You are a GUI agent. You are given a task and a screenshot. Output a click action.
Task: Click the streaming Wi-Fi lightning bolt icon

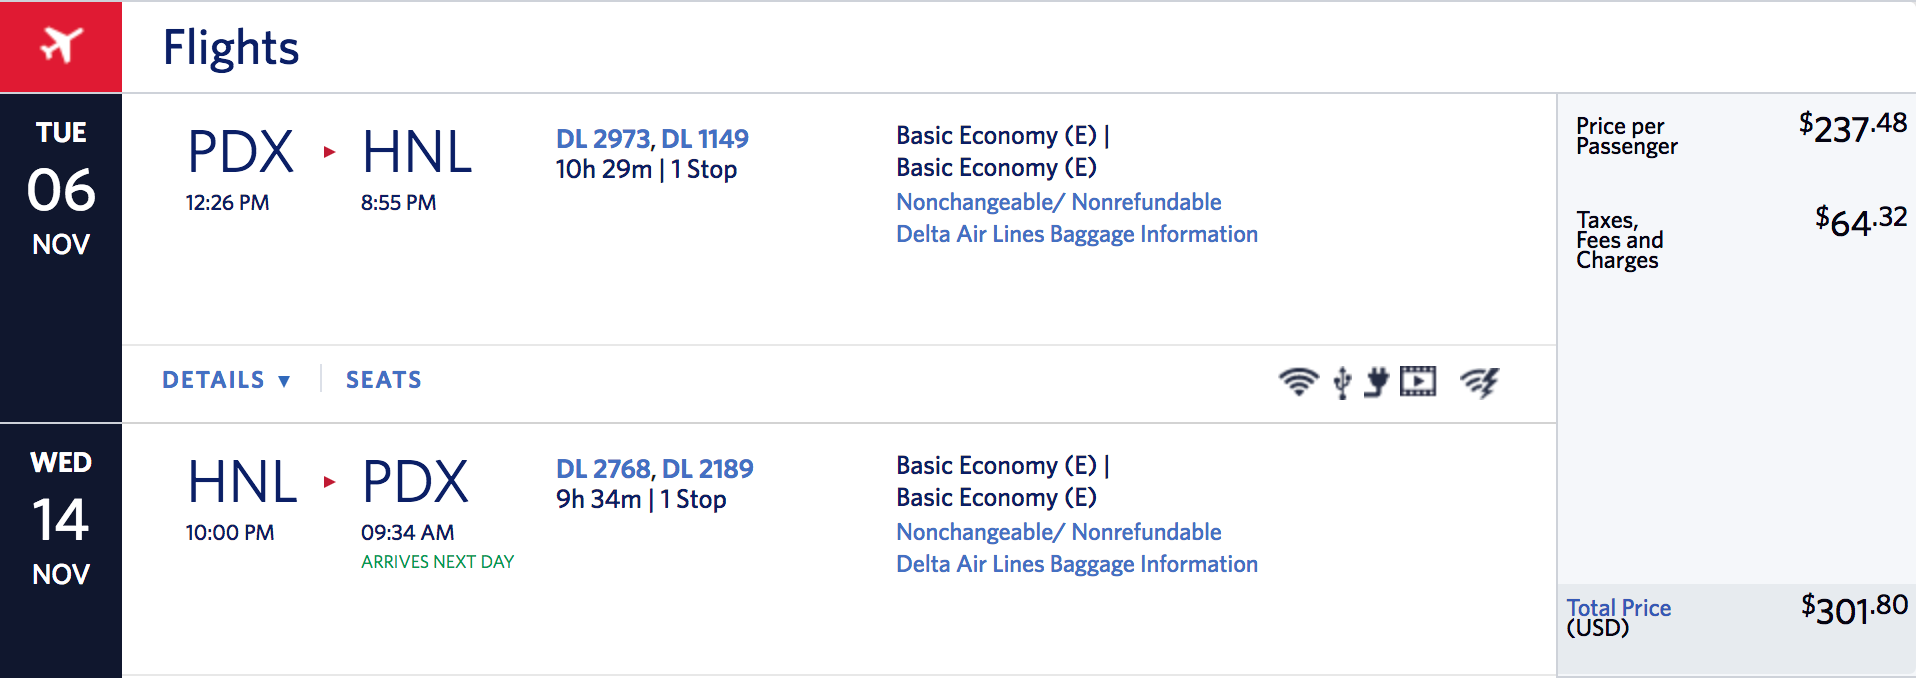pyautogui.click(x=1479, y=381)
